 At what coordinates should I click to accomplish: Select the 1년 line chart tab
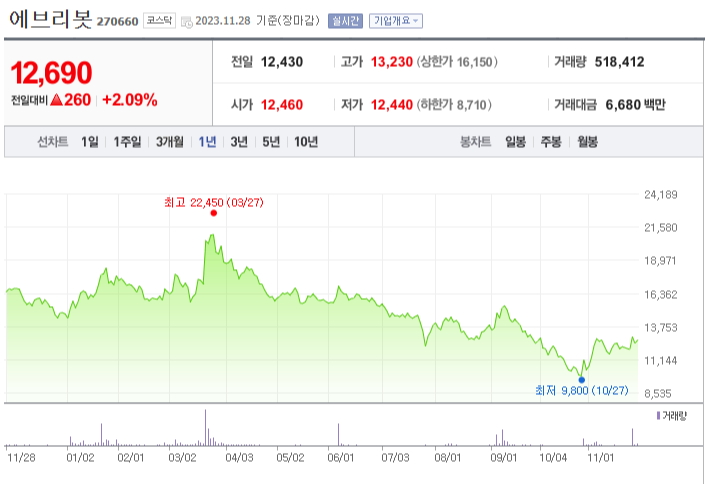pyautogui.click(x=207, y=142)
